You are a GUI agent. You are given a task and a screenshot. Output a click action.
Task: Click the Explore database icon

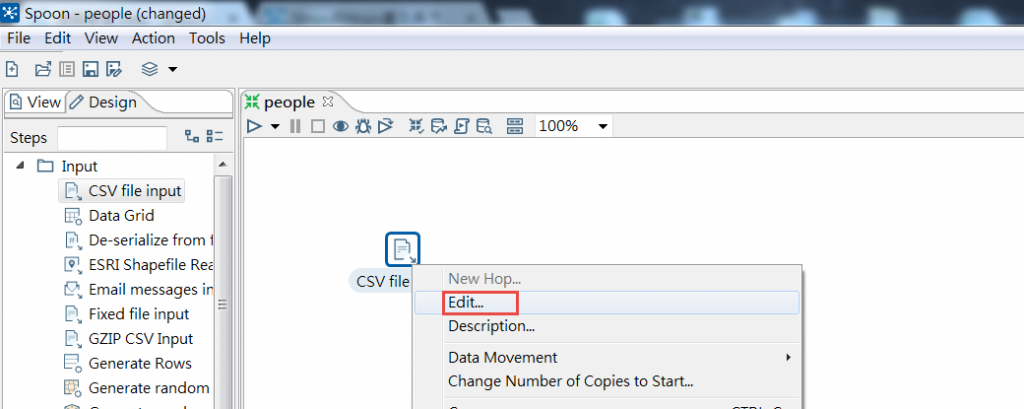coord(484,126)
